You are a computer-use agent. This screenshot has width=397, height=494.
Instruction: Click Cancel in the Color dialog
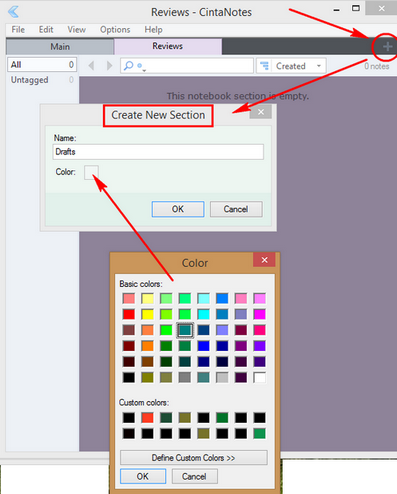(194, 476)
